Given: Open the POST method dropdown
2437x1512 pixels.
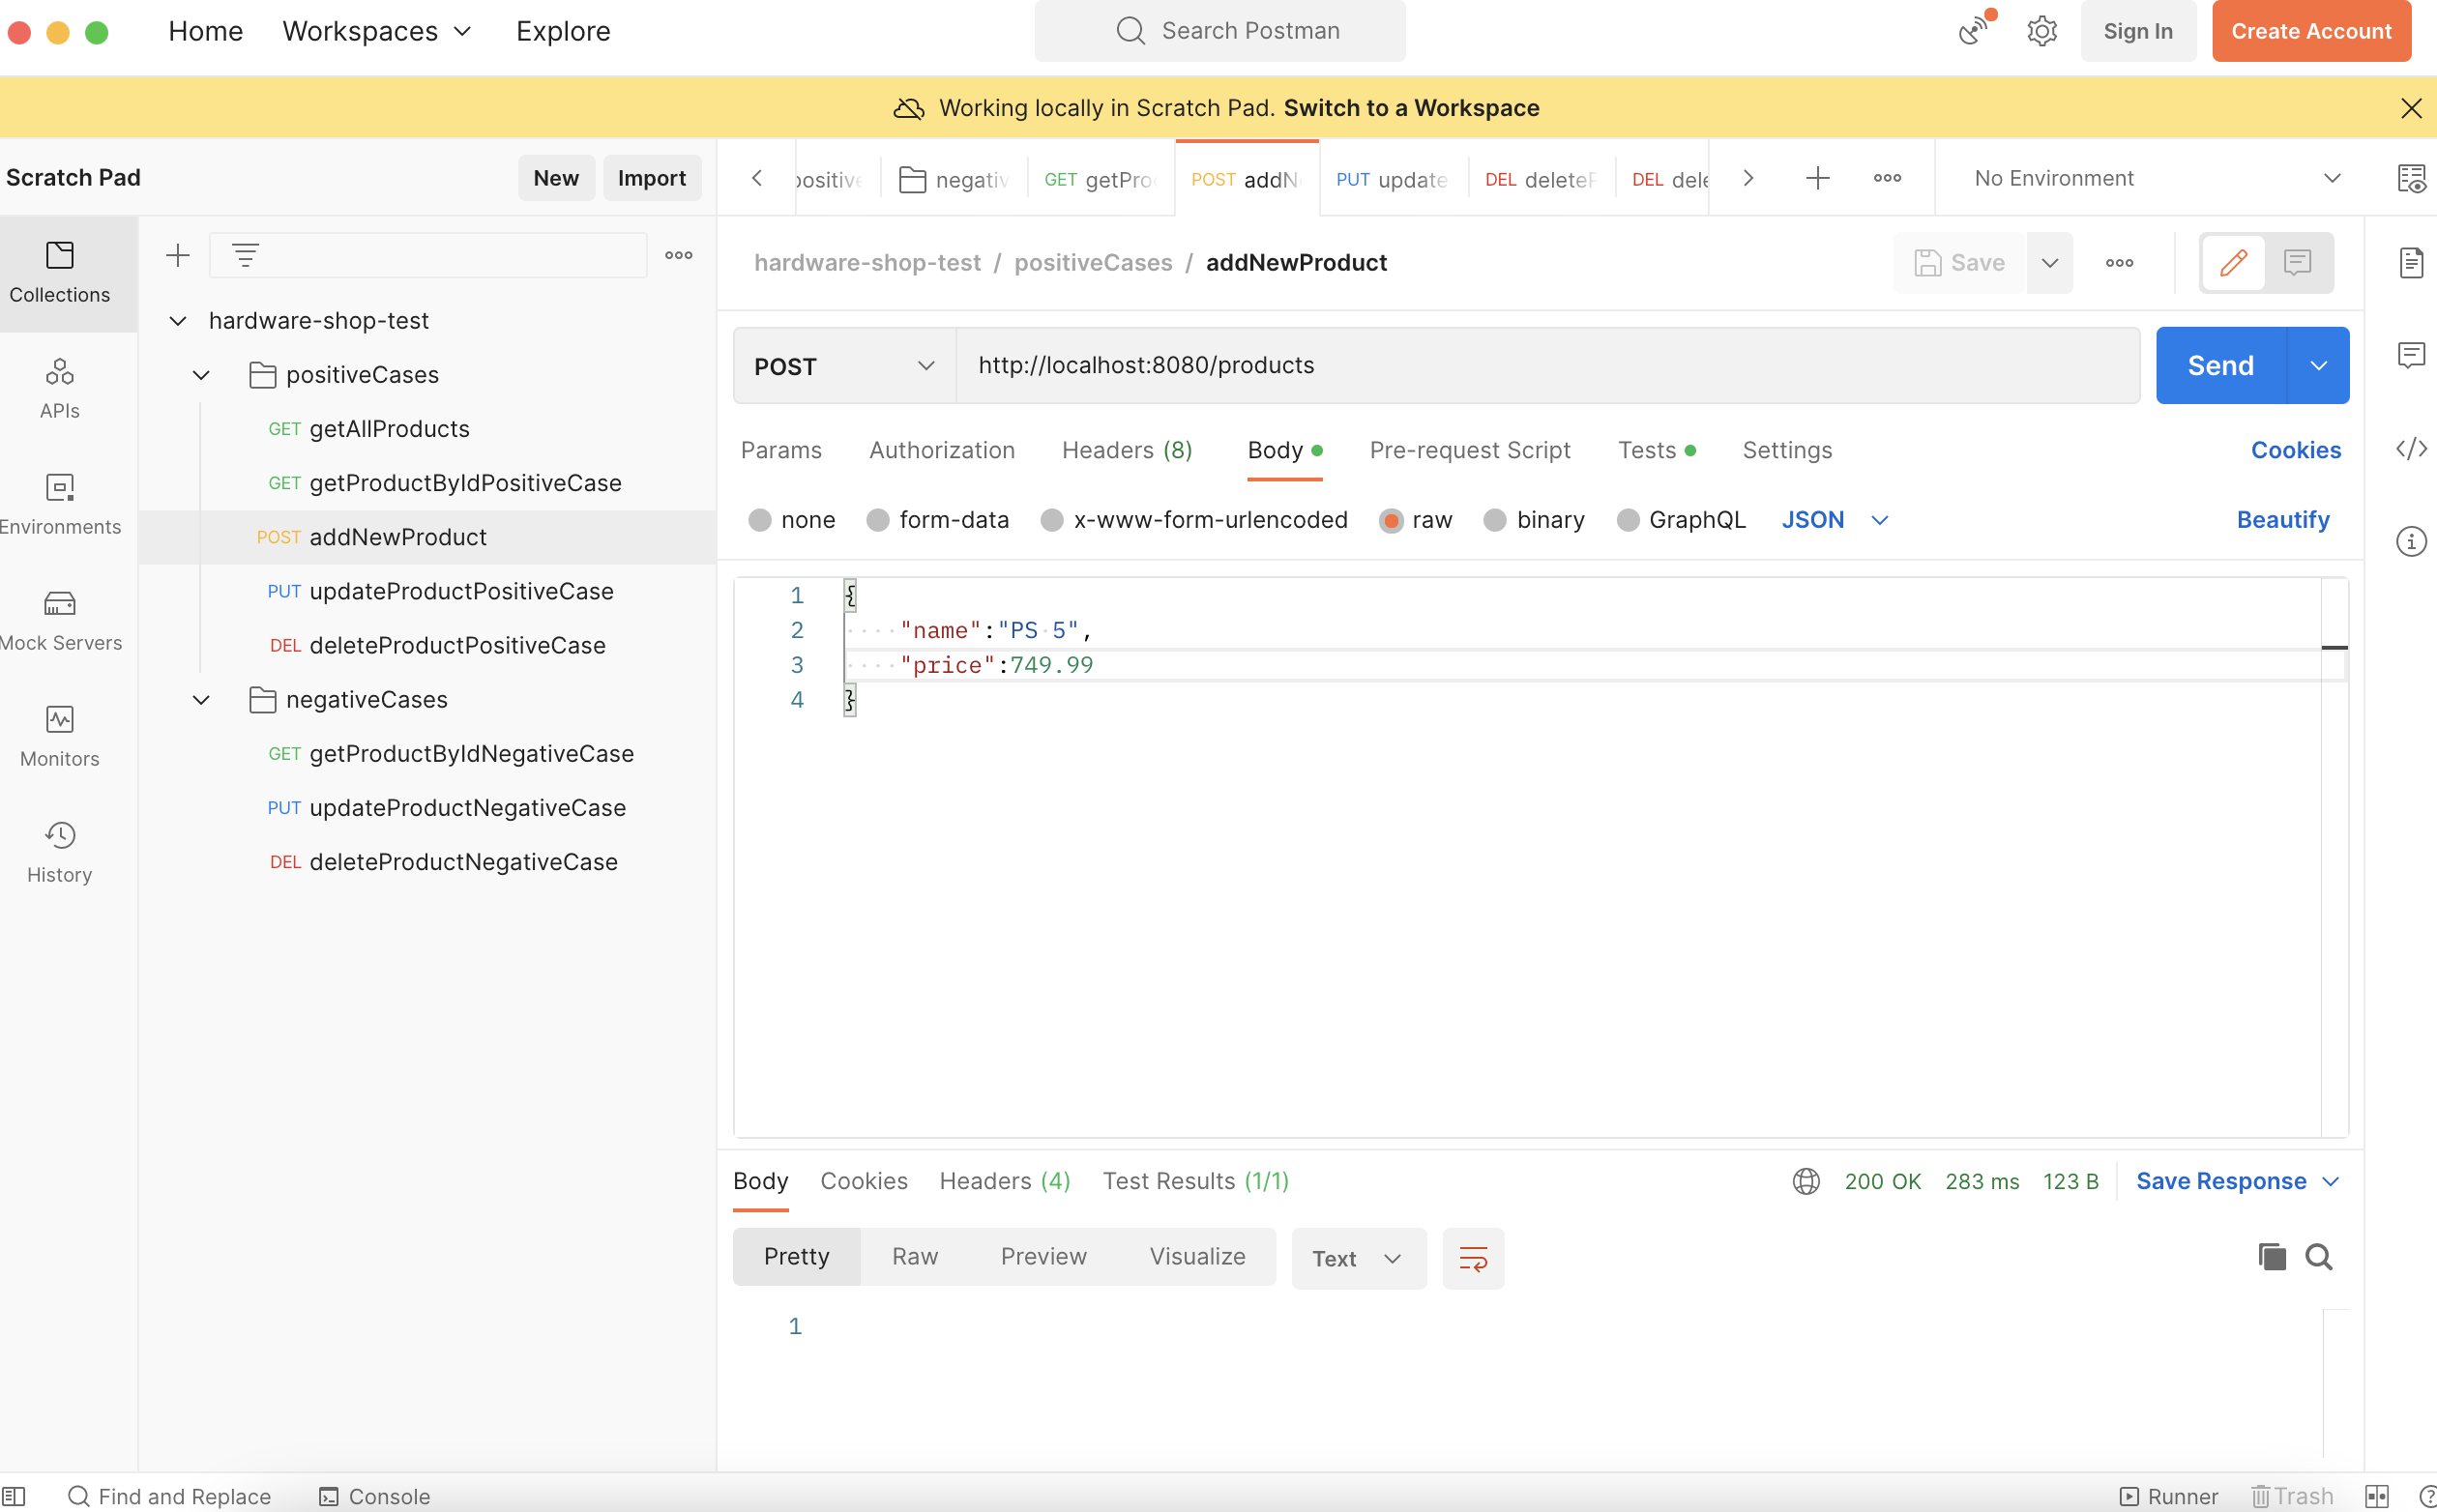Looking at the screenshot, I should pyautogui.click(x=844, y=366).
